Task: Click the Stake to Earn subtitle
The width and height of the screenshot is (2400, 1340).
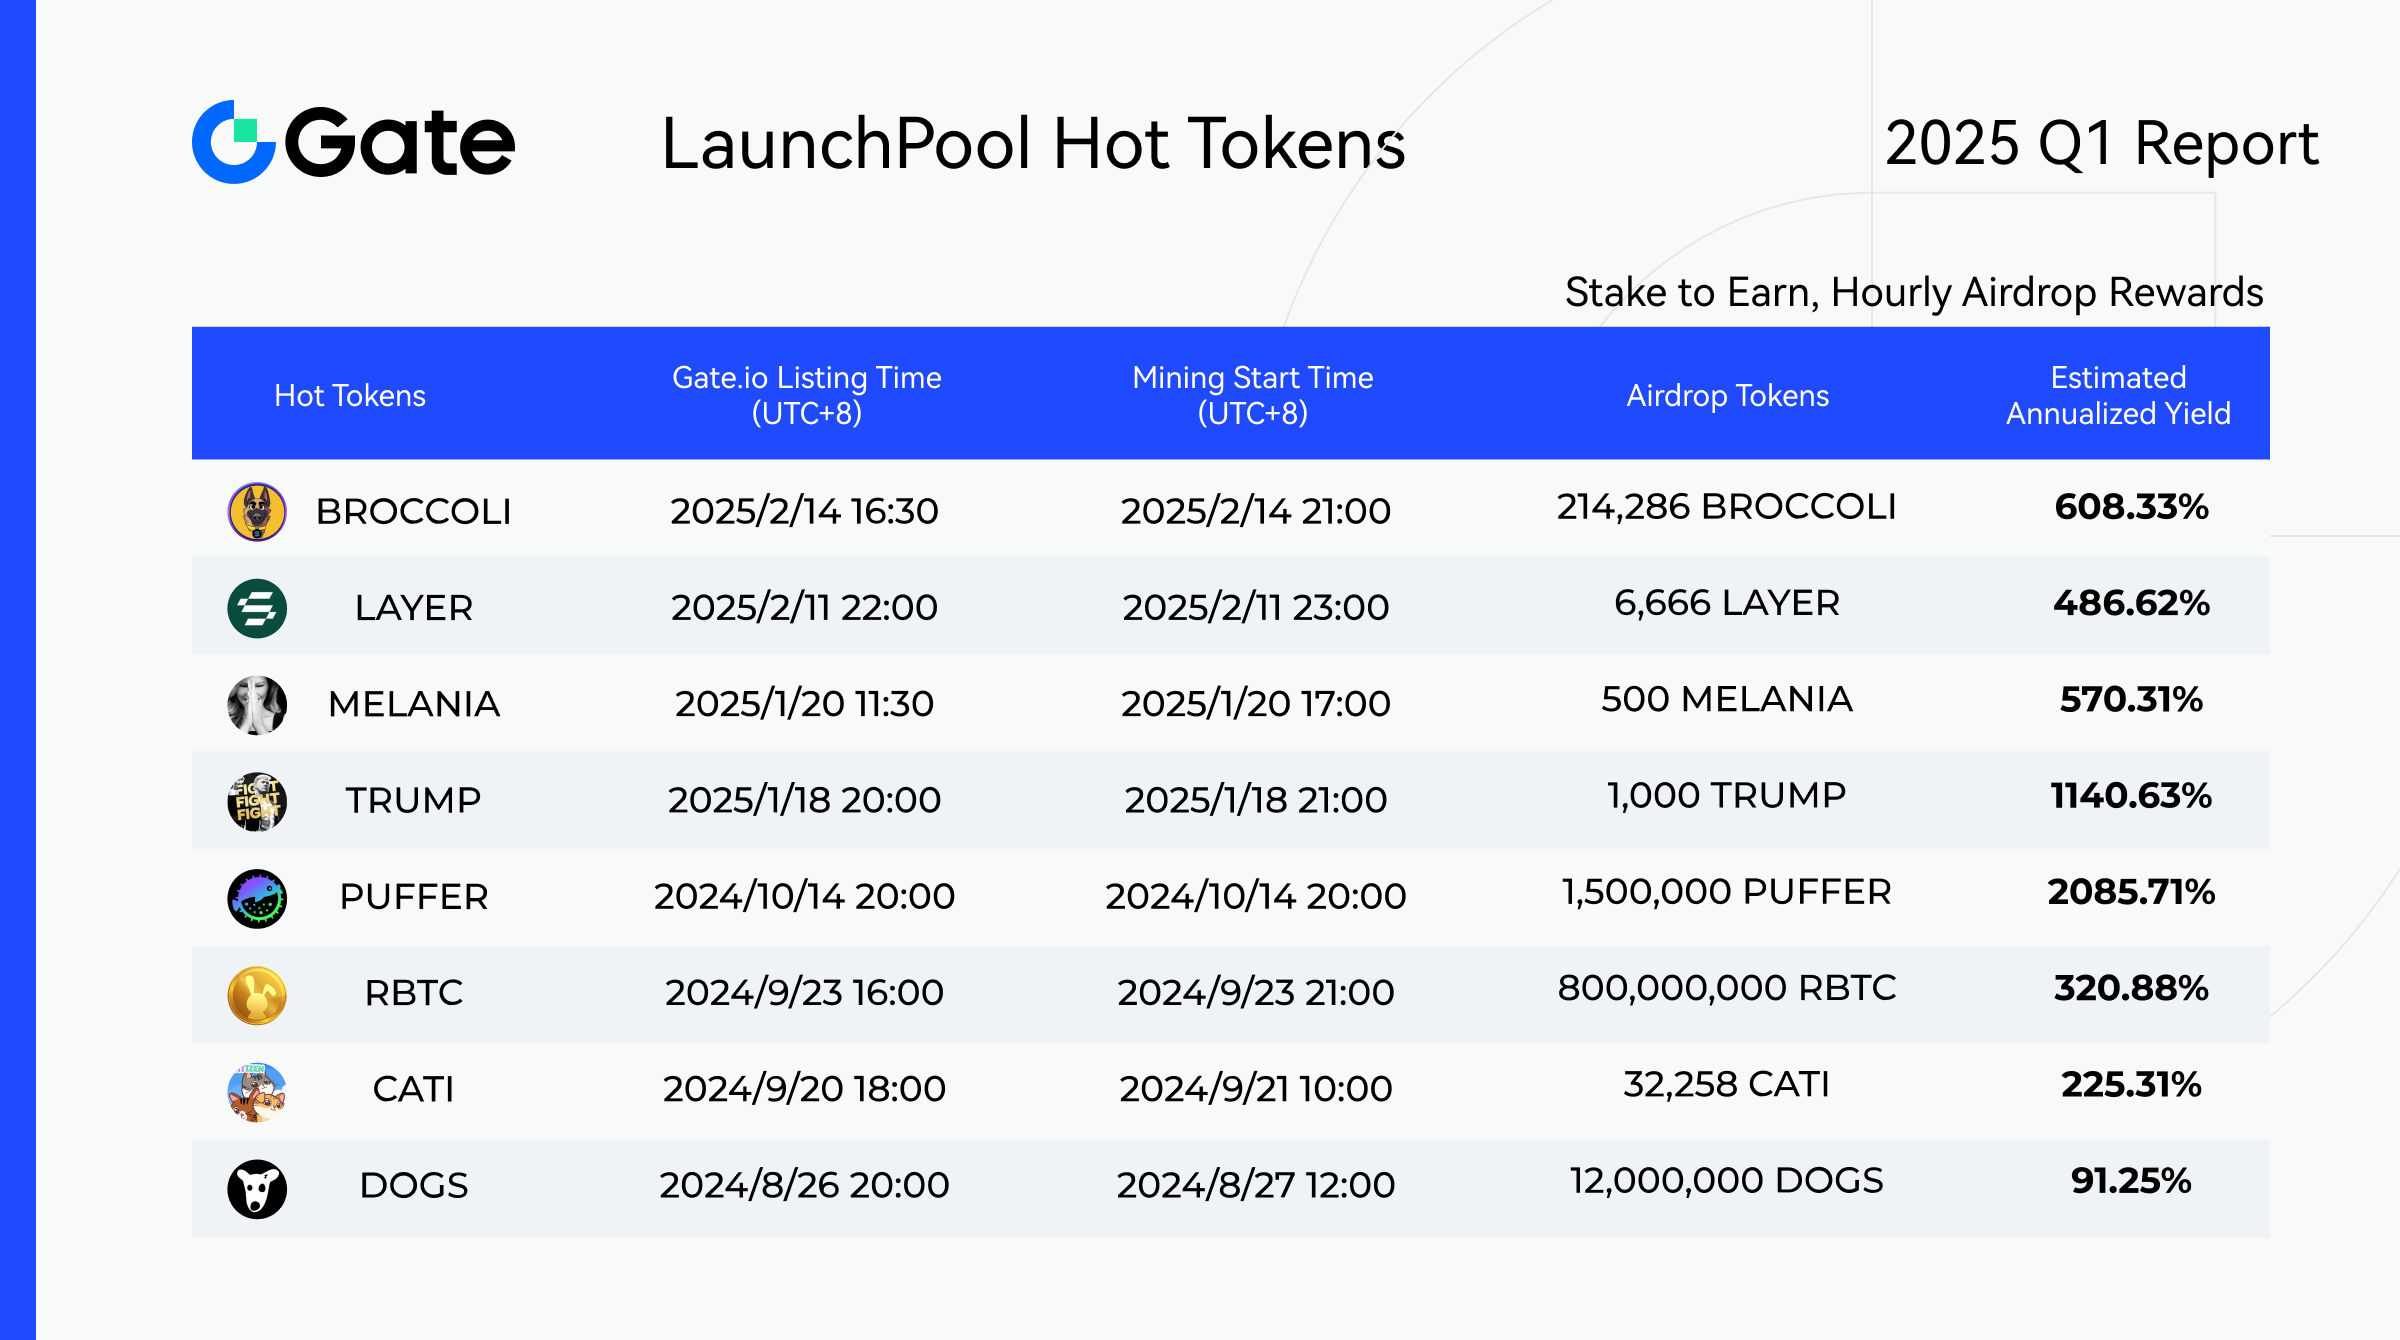Action: point(1913,293)
